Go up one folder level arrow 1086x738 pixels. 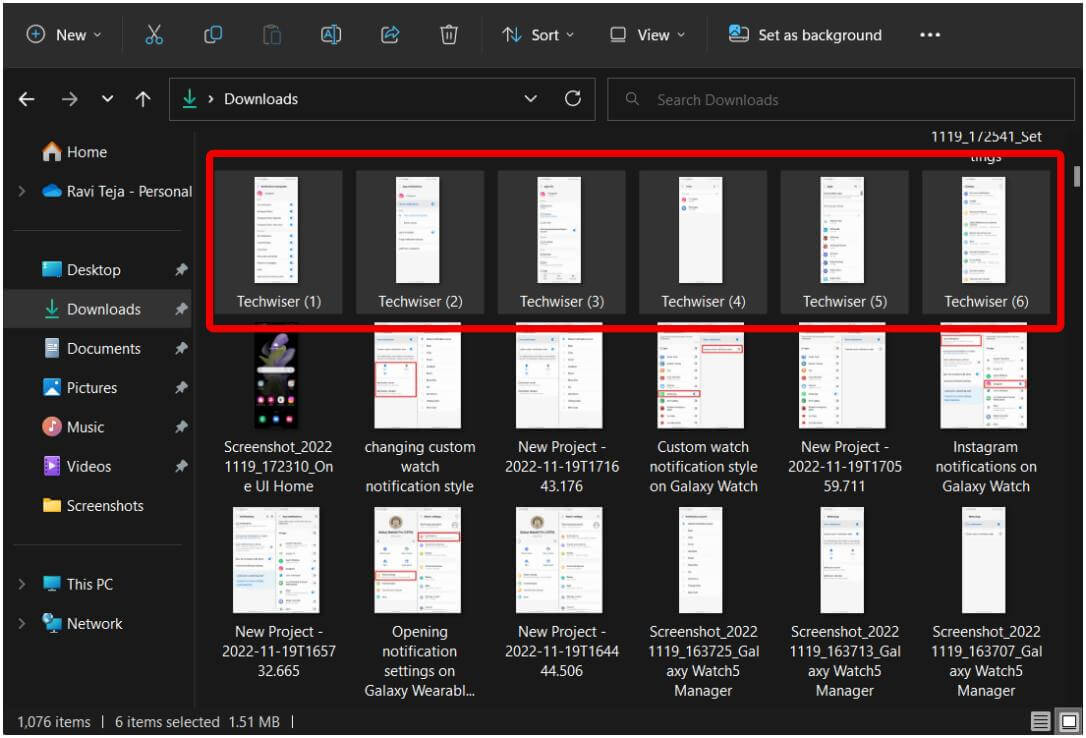[x=143, y=99]
